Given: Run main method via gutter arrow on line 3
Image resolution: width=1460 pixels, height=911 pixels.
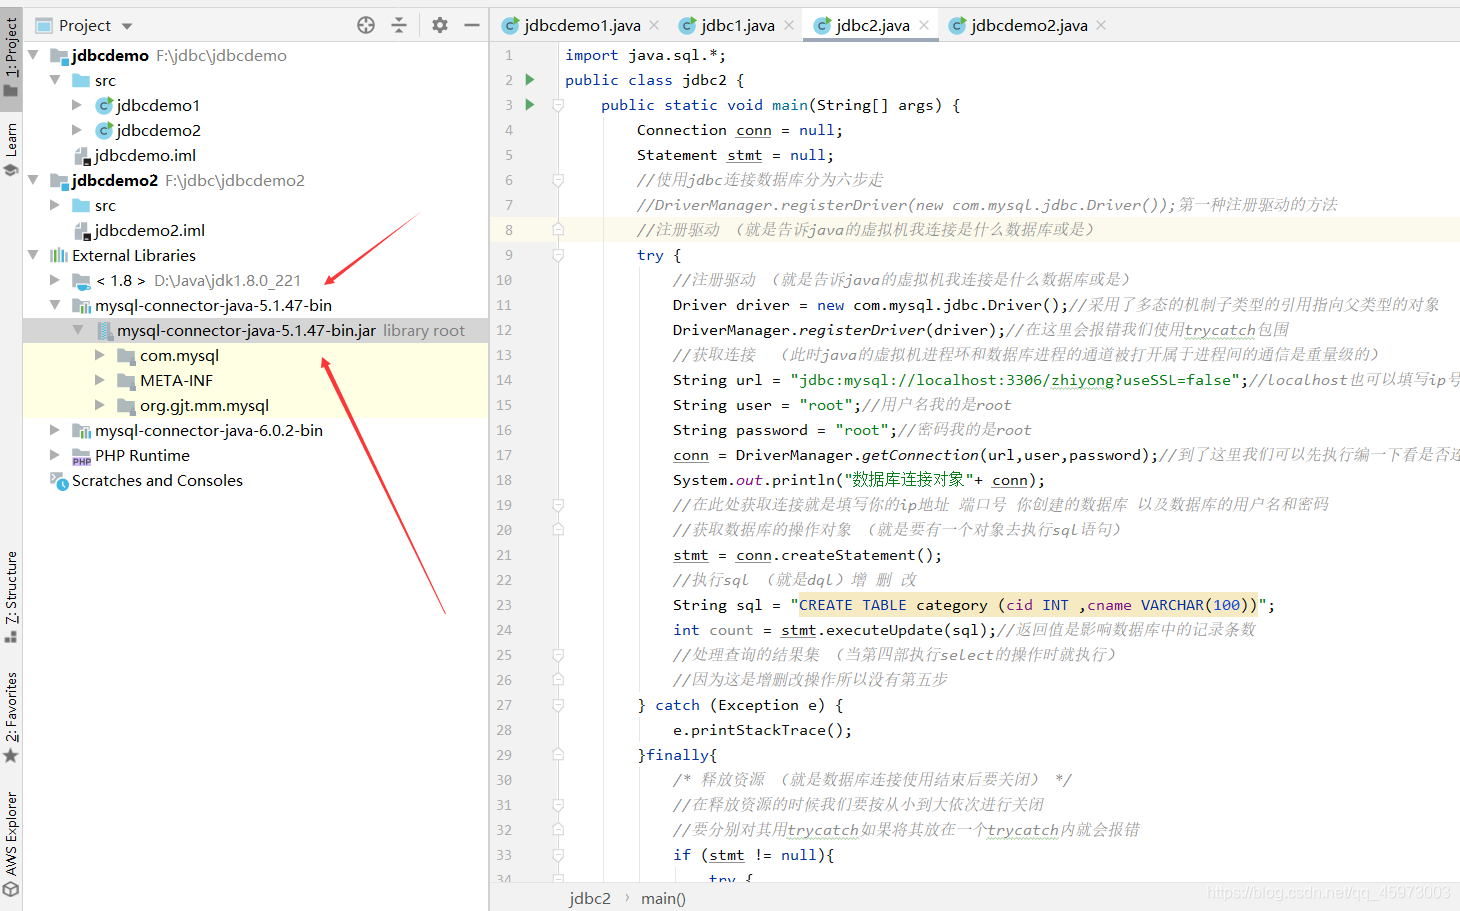Looking at the screenshot, I should tap(530, 105).
